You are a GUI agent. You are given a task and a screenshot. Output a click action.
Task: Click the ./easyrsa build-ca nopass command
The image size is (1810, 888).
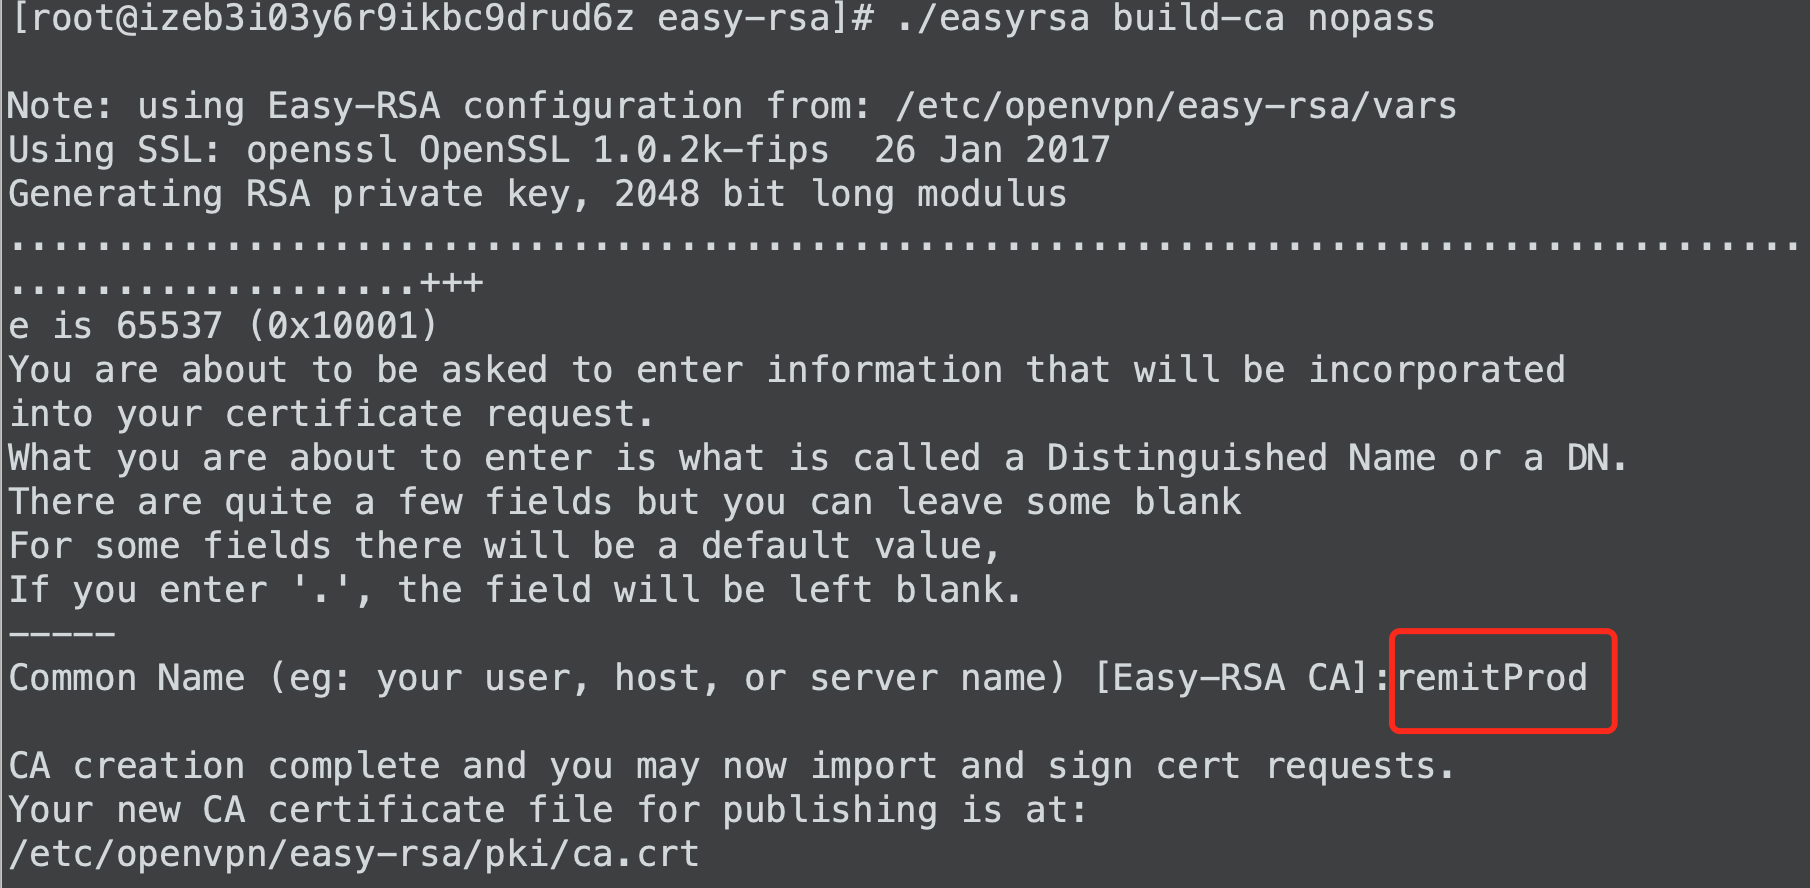click(x=1166, y=18)
